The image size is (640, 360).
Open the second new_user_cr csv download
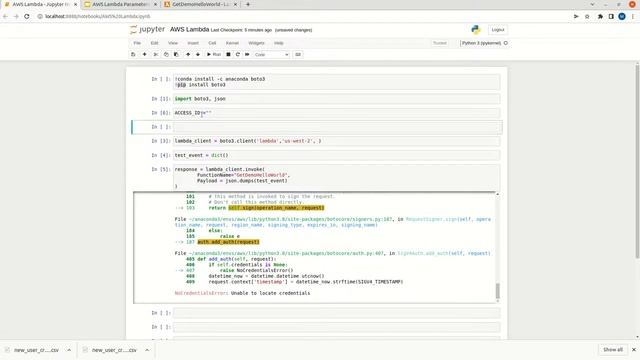(x=113, y=350)
